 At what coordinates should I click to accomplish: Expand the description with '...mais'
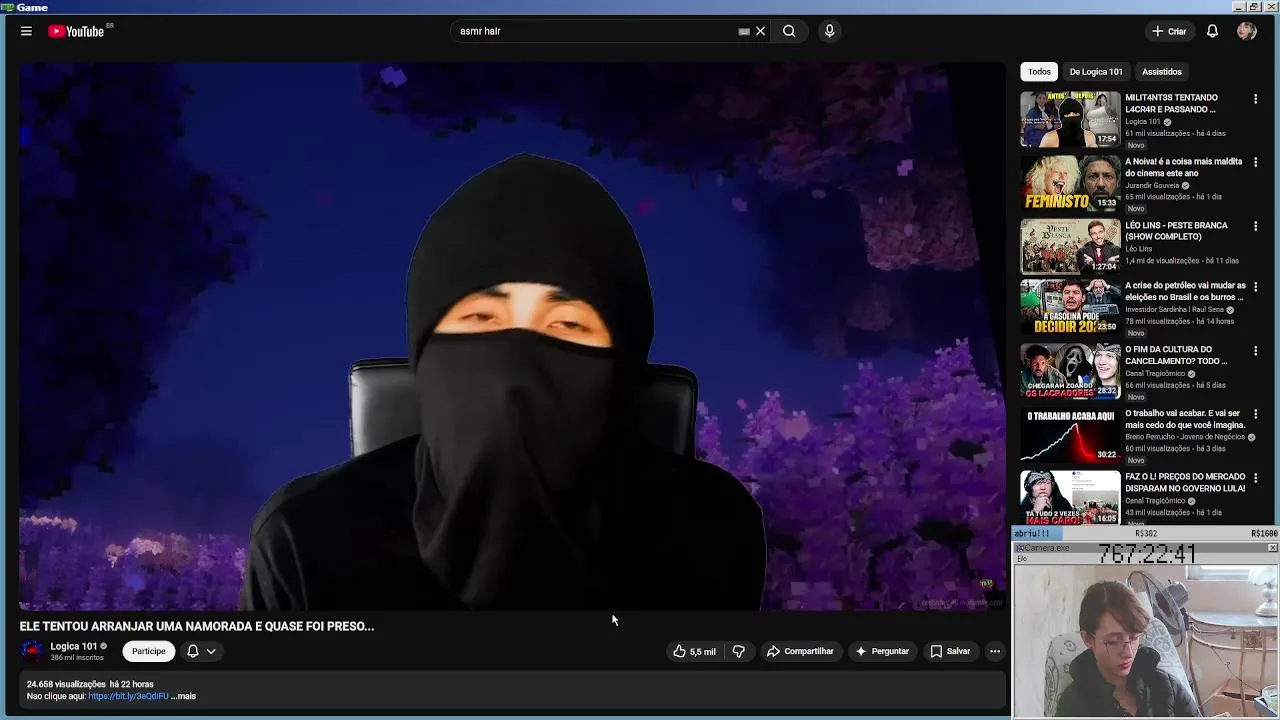pos(184,696)
